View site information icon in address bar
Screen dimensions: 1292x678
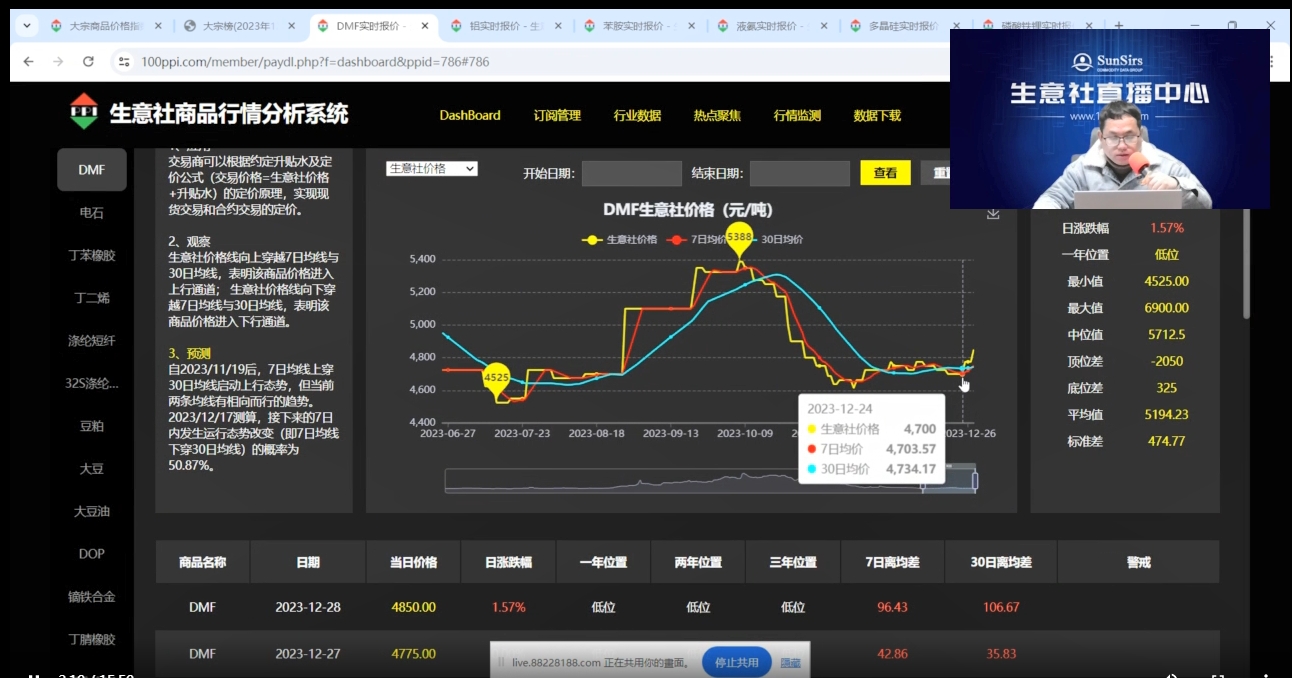(x=124, y=62)
